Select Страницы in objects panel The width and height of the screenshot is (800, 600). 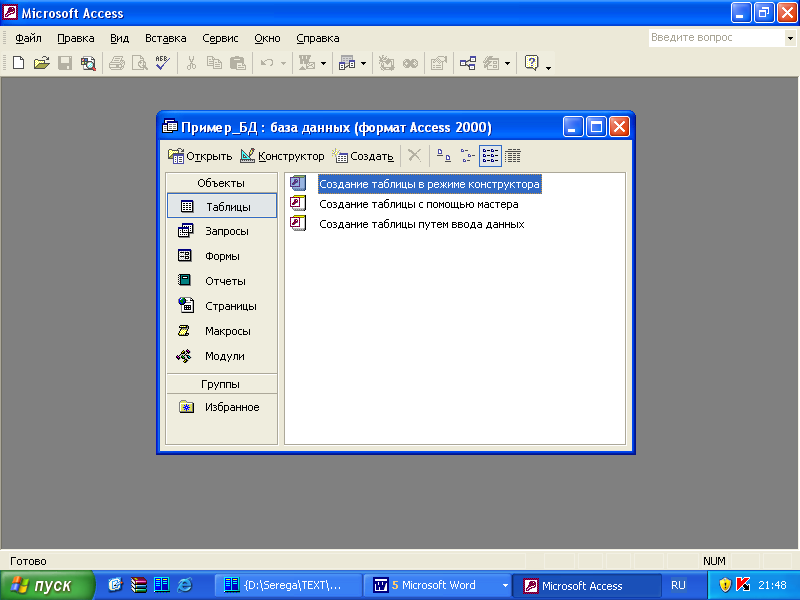[x=221, y=306]
